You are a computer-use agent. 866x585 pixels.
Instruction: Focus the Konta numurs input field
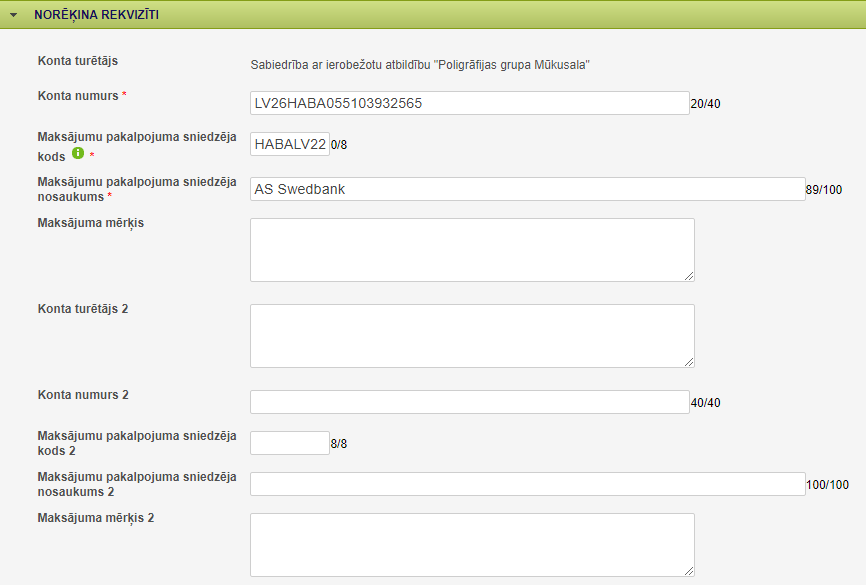click(469, 103)
